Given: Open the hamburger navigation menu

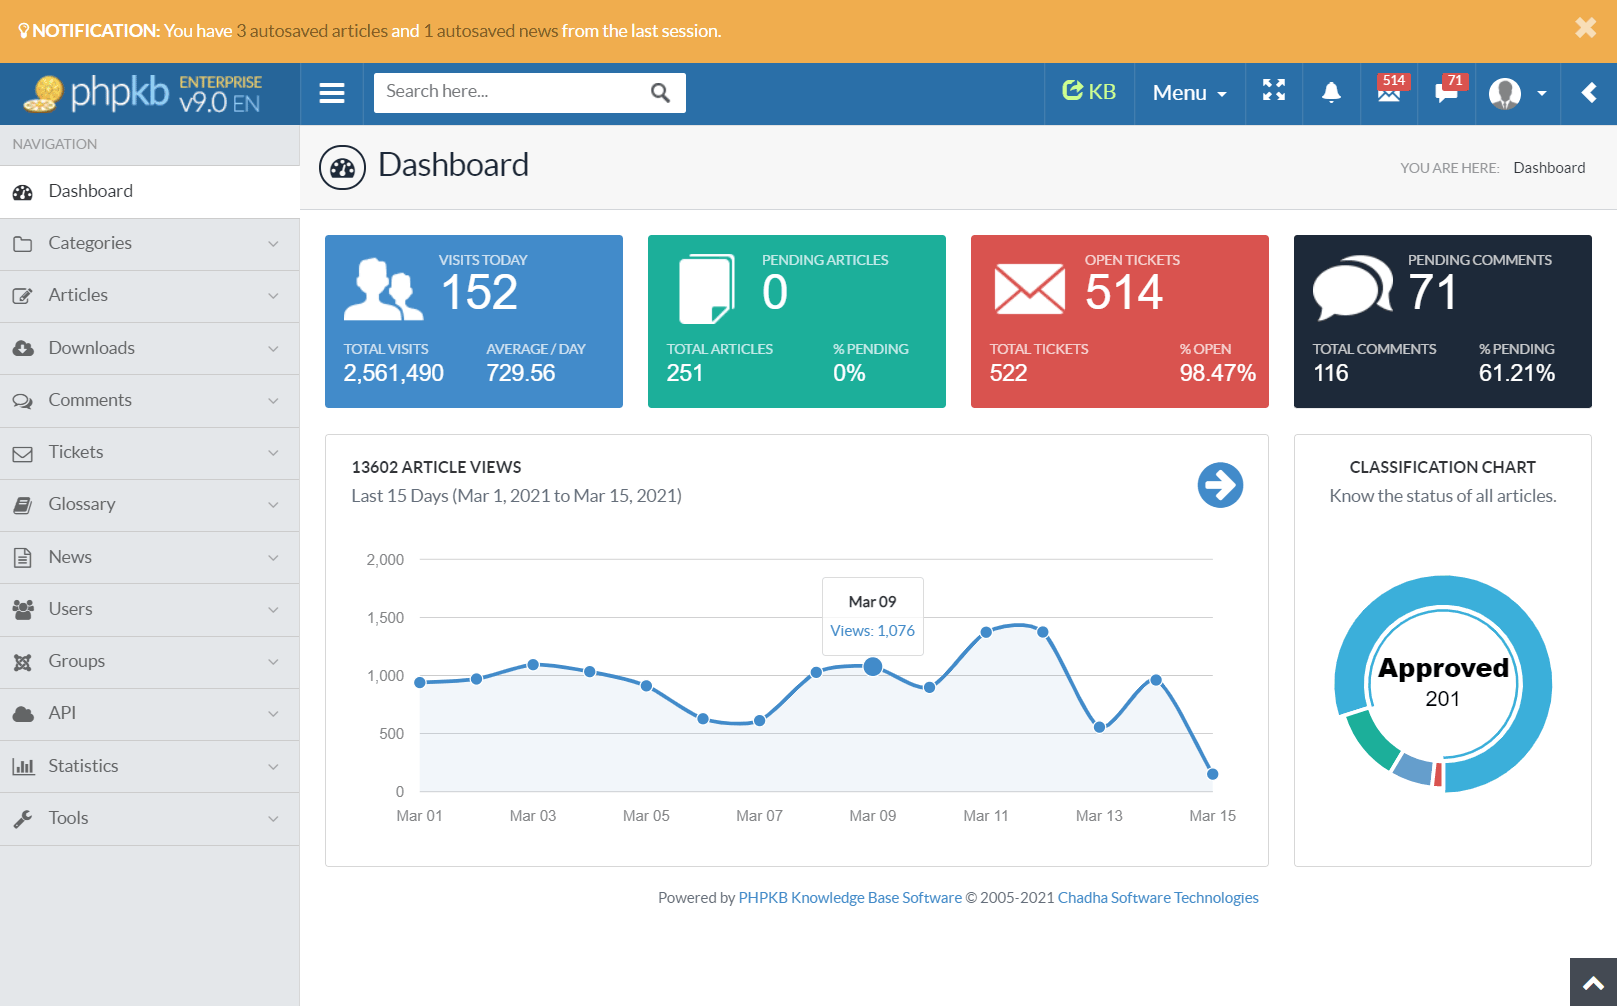Looking at the screenshot, I should pyautogui.click(x=331, y=92).
